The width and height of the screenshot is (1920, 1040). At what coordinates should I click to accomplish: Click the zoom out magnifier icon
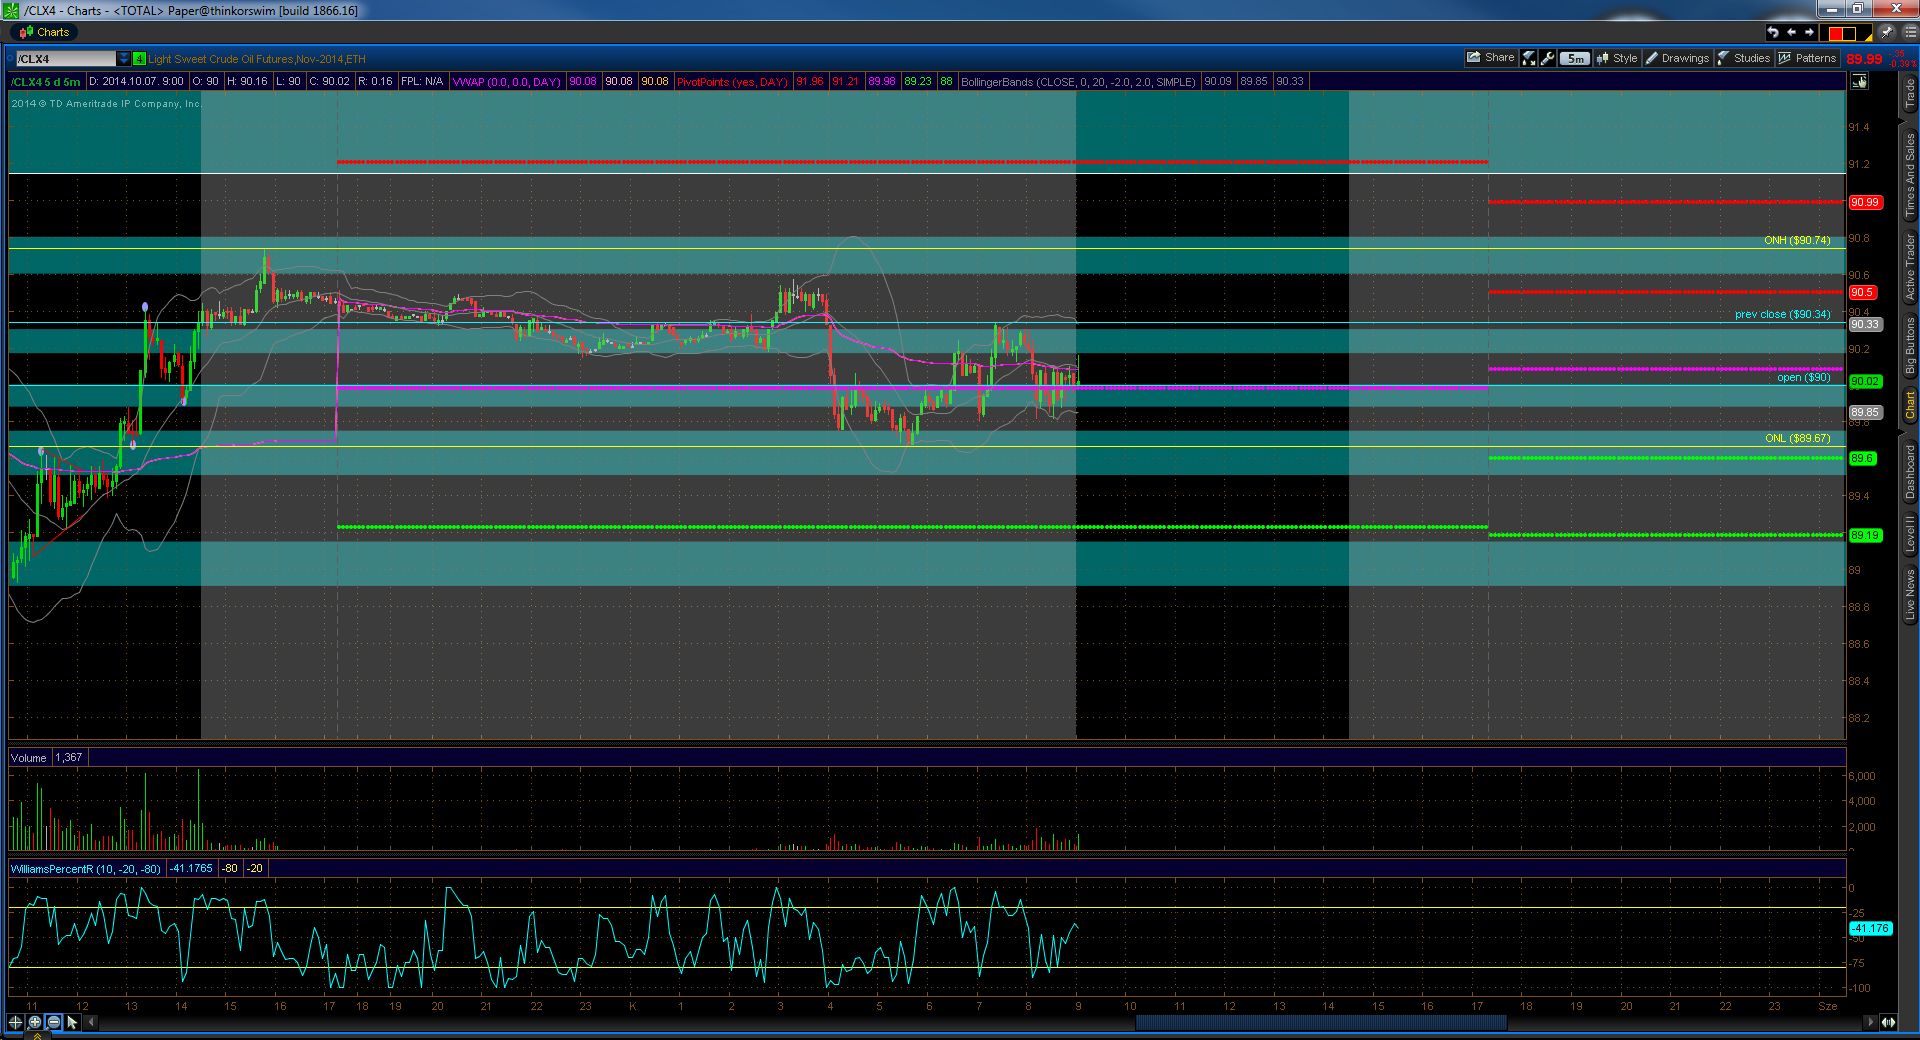[53, 1022]
